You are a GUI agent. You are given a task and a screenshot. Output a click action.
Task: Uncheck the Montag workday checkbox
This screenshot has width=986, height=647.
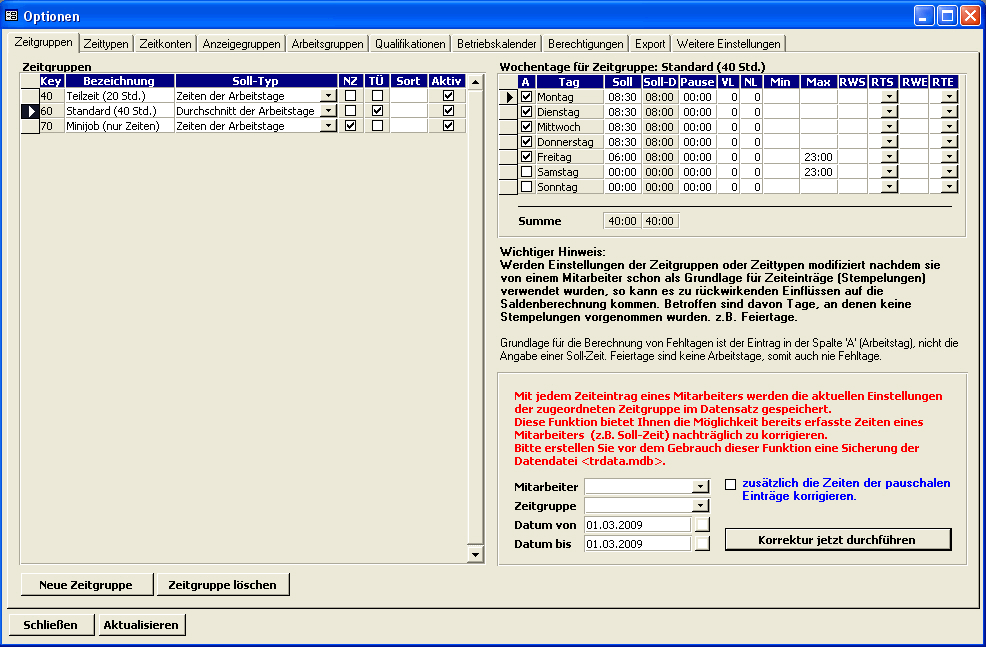tap(527, 97)
